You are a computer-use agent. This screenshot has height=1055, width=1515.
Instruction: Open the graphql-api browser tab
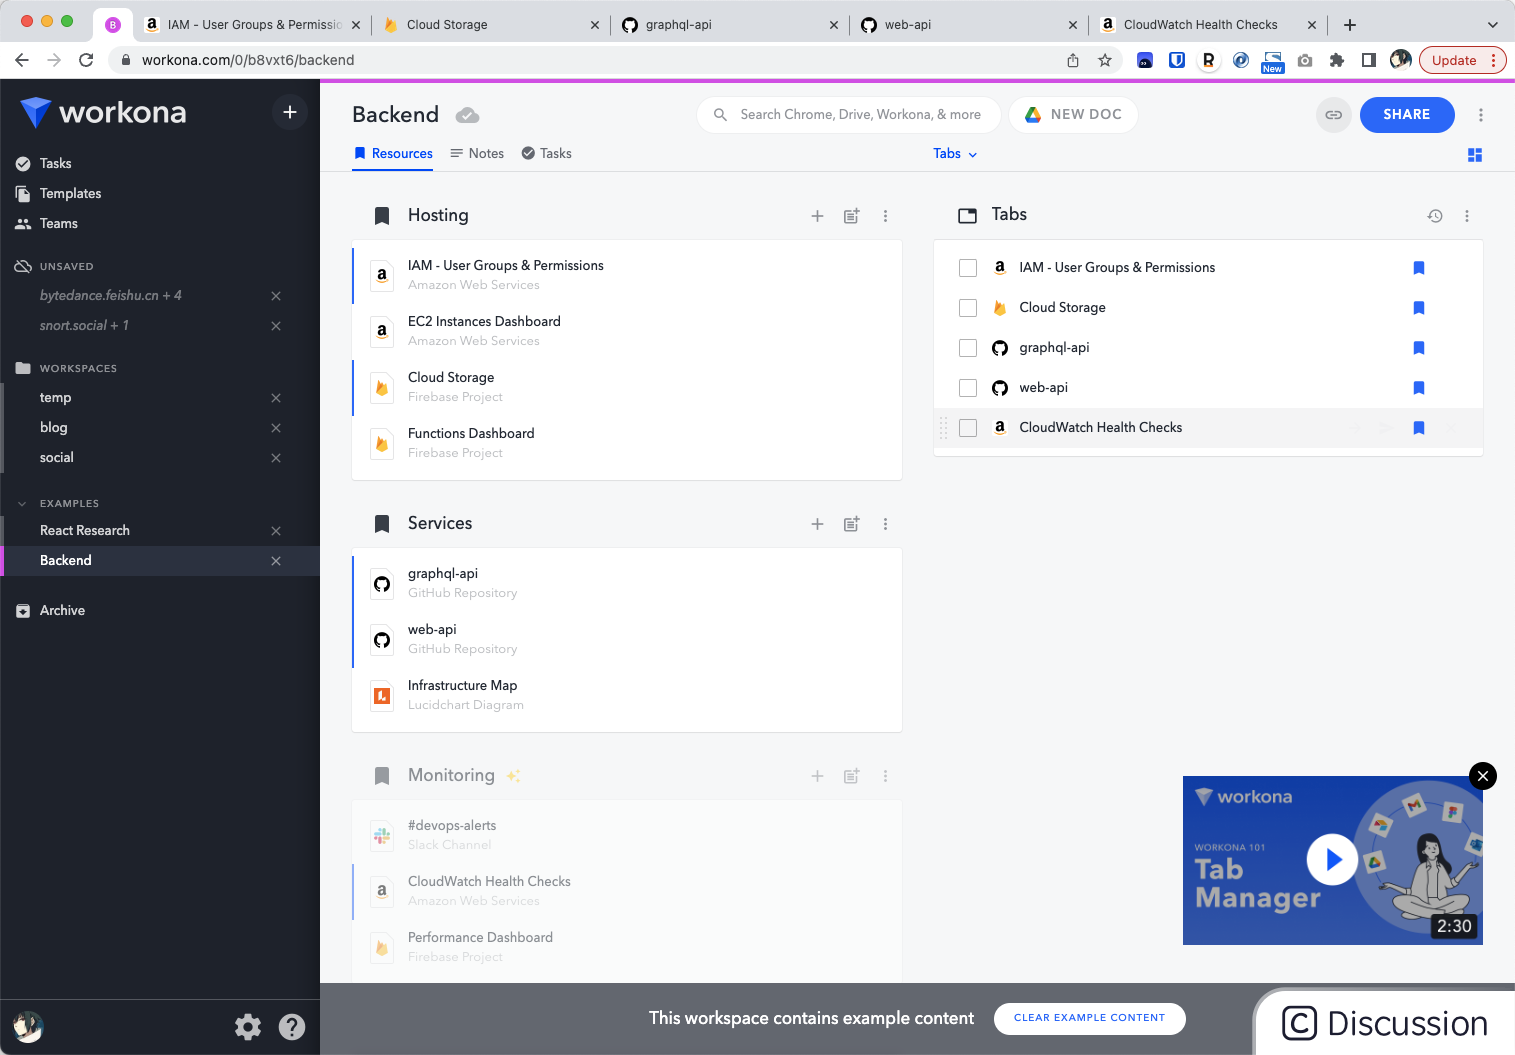730,25
